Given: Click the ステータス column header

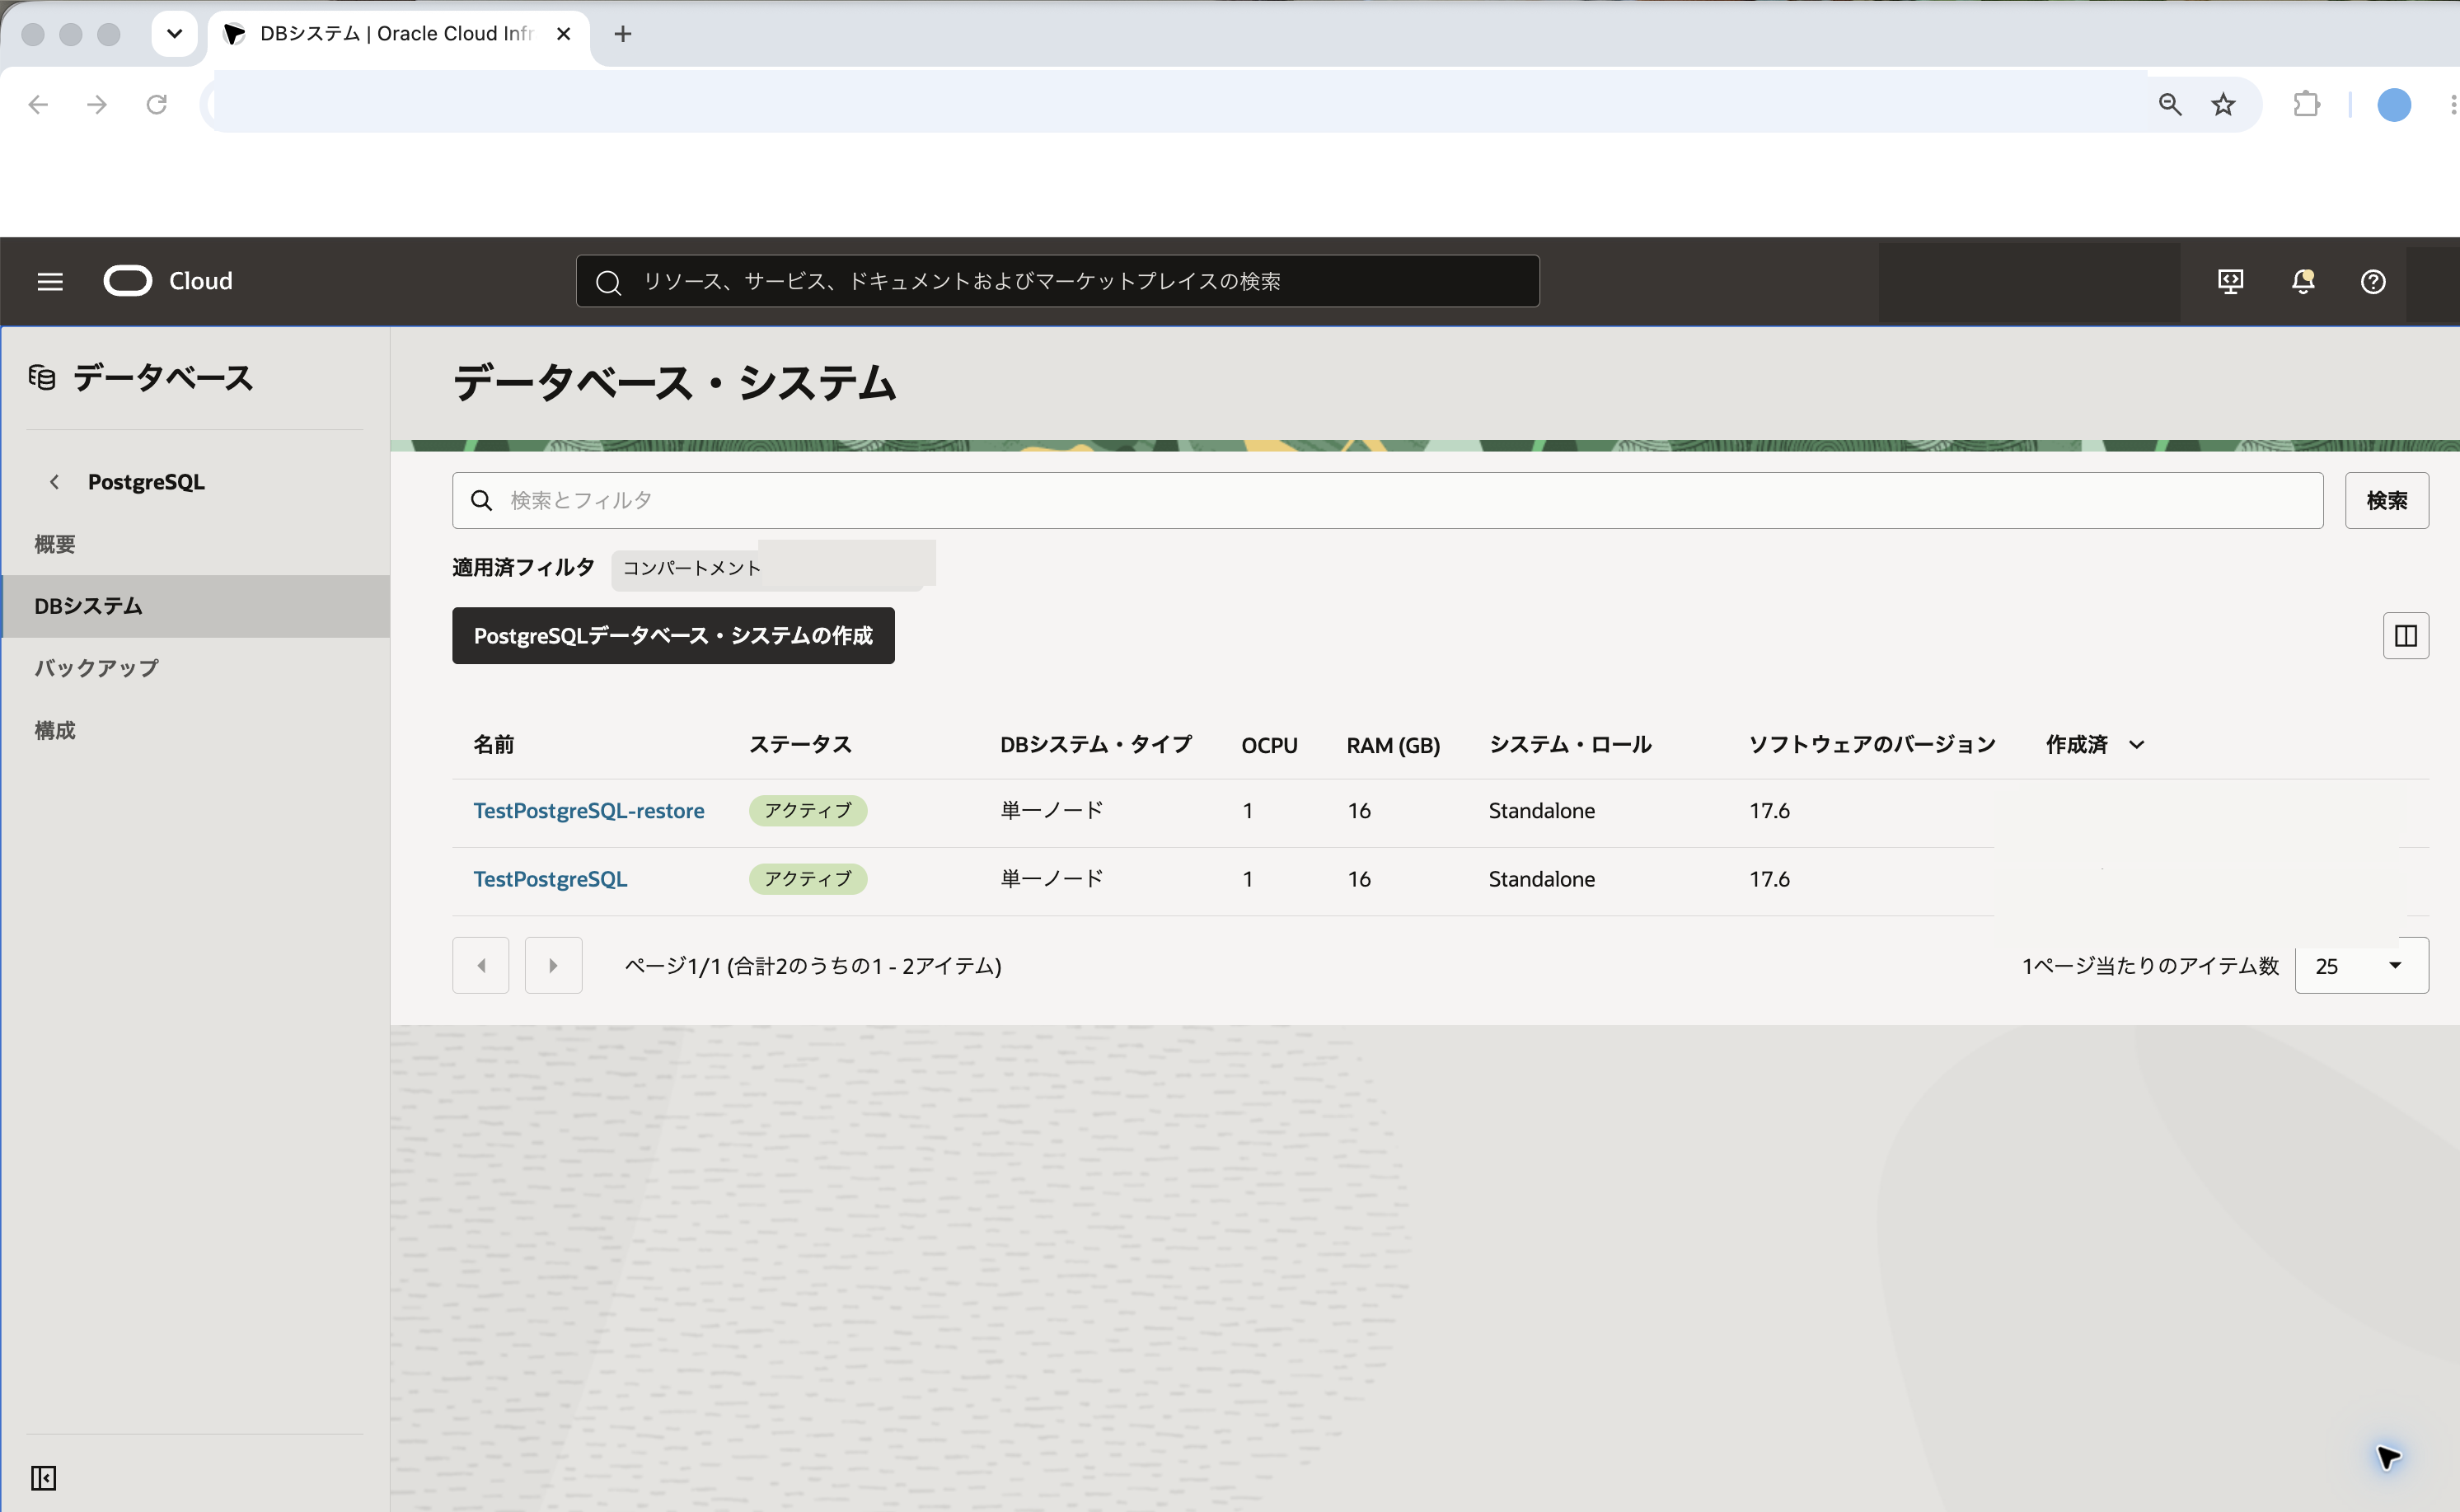Looking at the screenshot, I should [800, 744].
